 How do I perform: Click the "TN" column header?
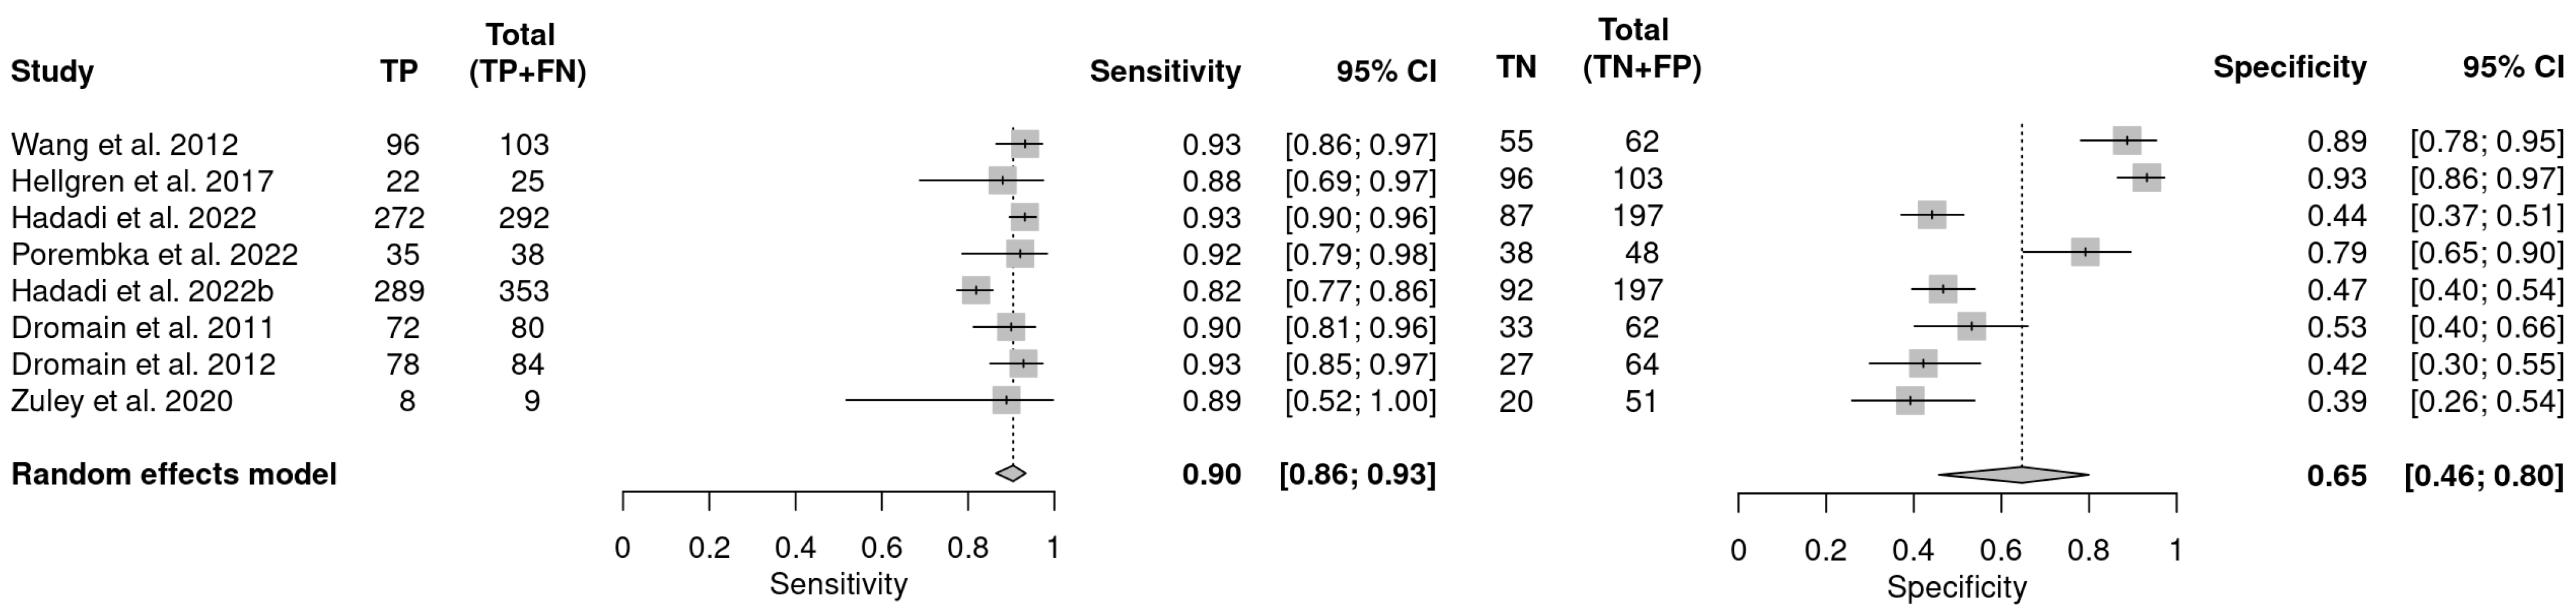(1516, 68)
